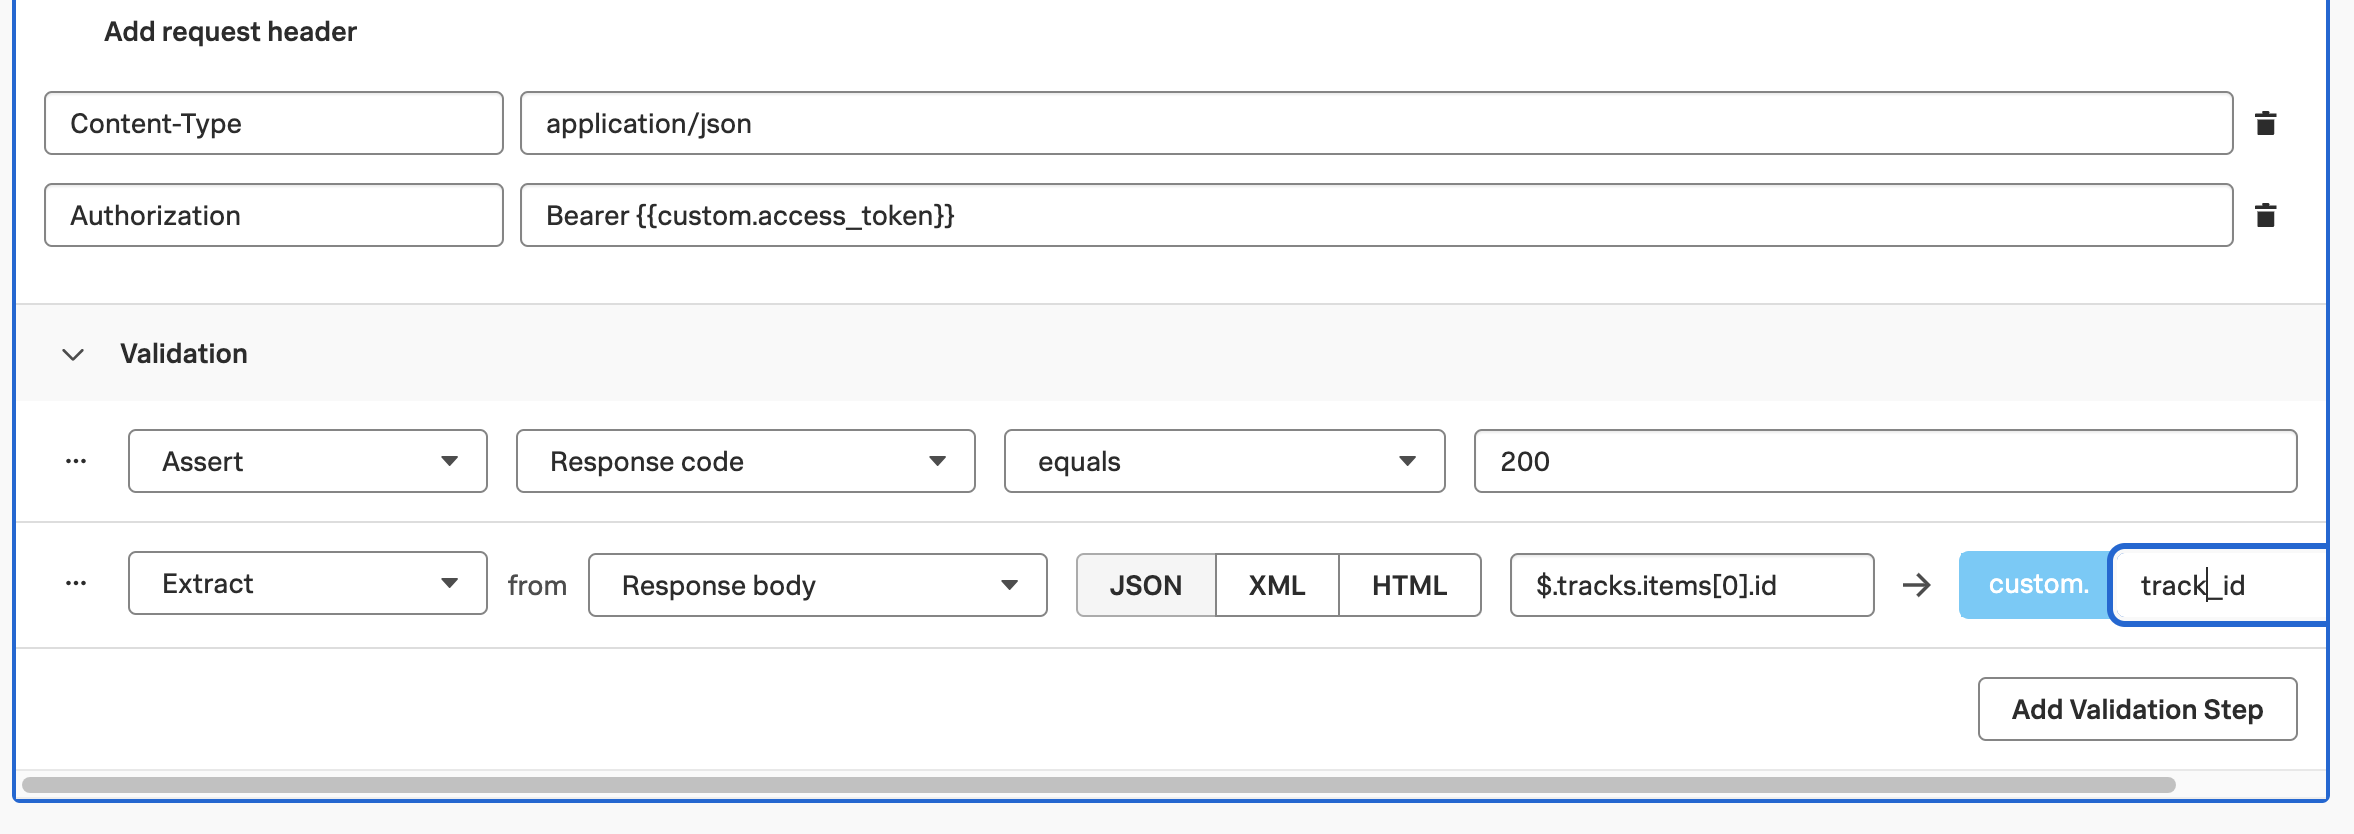The width and height of the screenshot is (2354, 834).
Task: Open the Response code dropdown
Action: [x=745, y=461]
